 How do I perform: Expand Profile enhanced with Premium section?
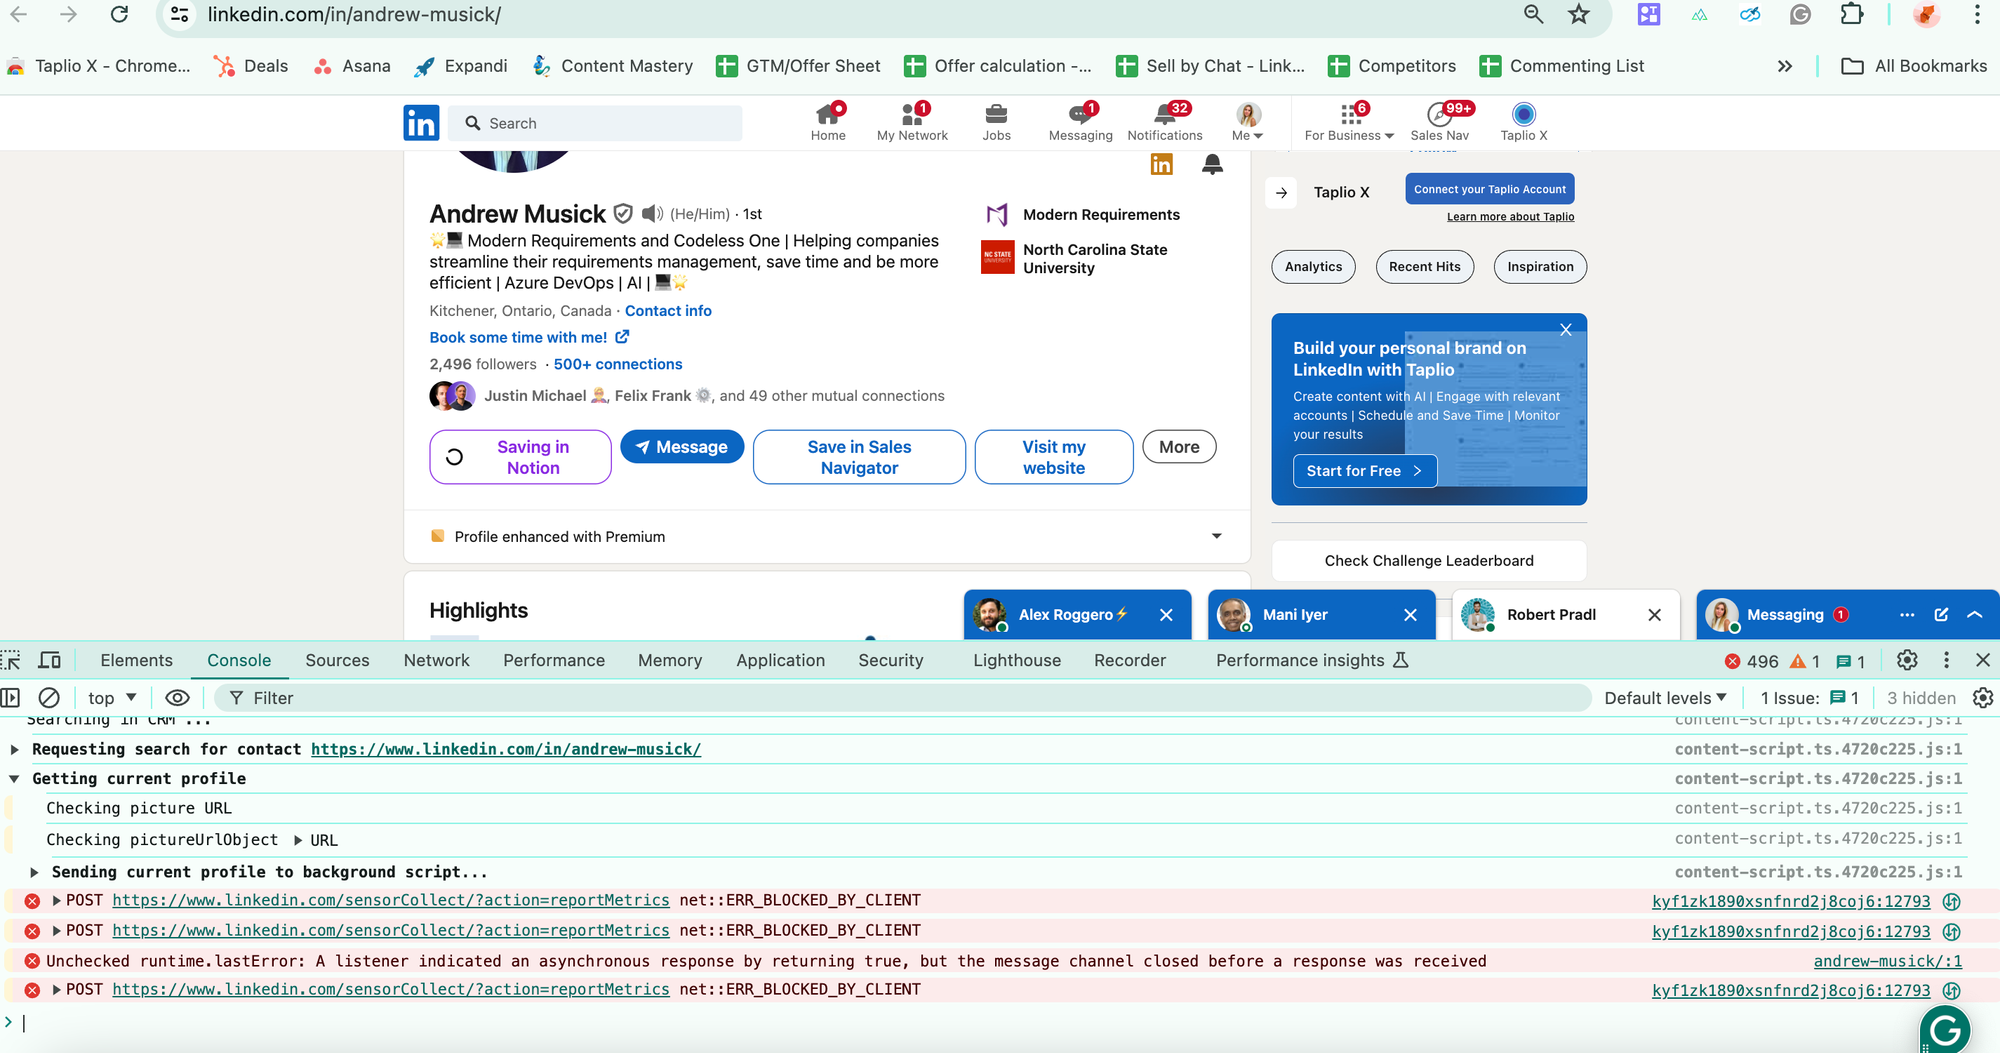click(x=1217, y=536)
